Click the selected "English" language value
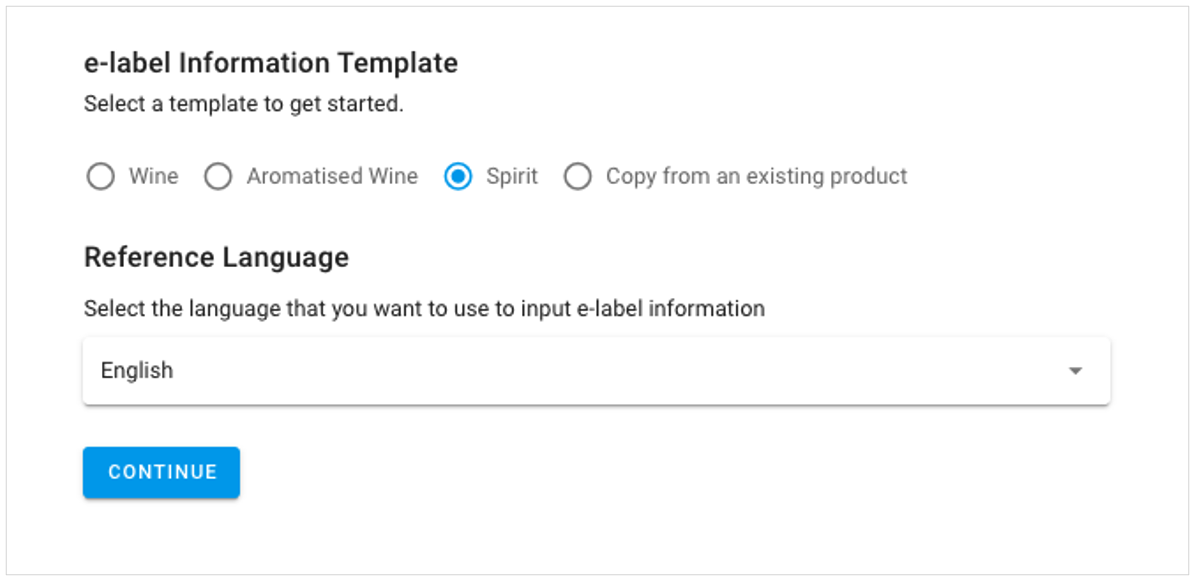Screen dimensions: 1196x581 (137, 371)
